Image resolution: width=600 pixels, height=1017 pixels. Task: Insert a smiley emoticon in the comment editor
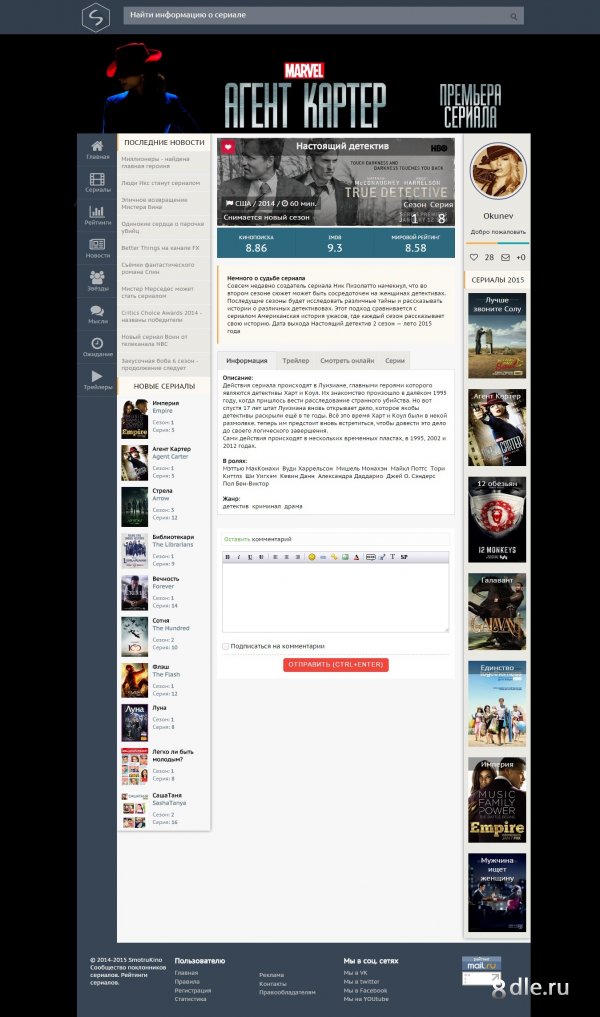pyautogui.click(x=312, y=557)
